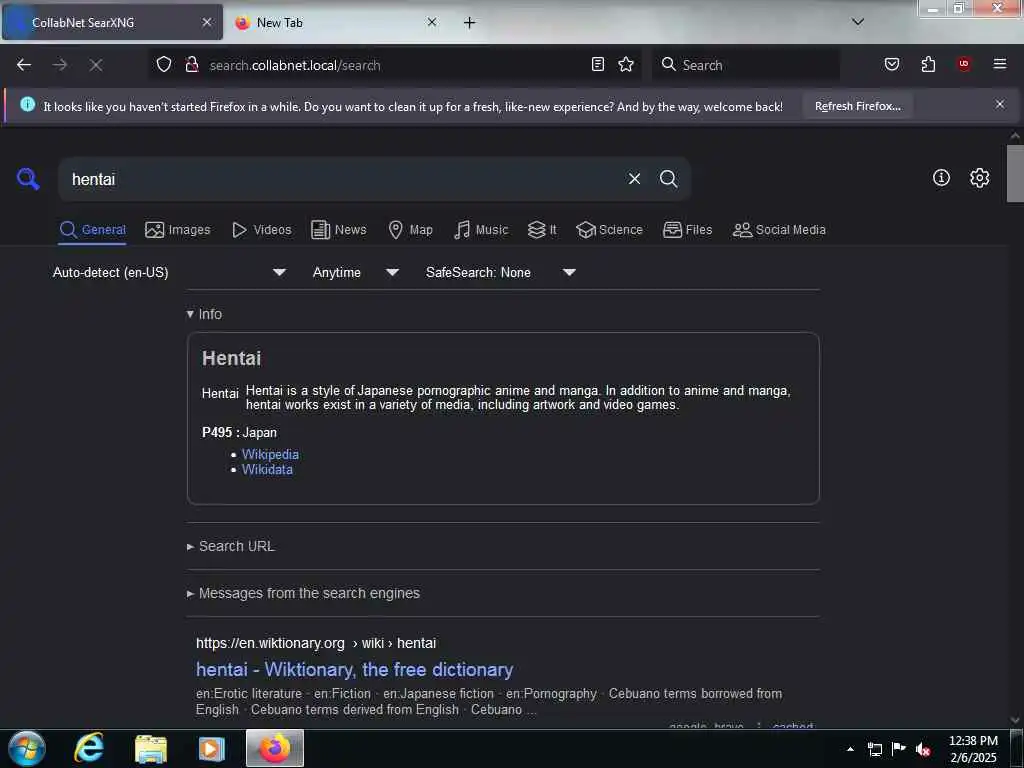Collapse the Info section

coord(204,314)
